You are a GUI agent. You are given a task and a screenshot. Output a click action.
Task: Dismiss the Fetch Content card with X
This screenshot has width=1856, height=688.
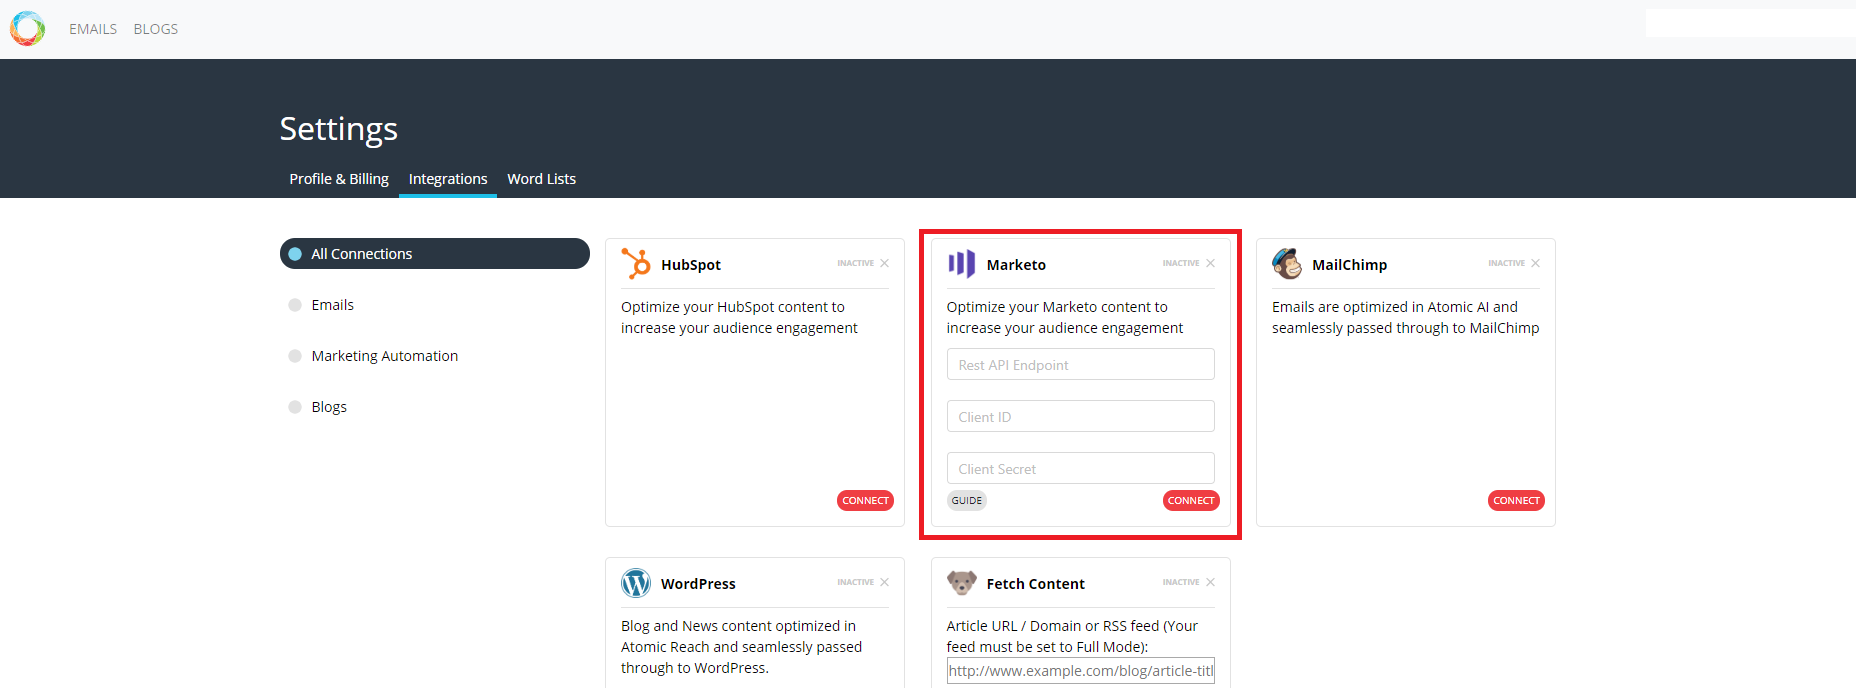pos(1210,582)
